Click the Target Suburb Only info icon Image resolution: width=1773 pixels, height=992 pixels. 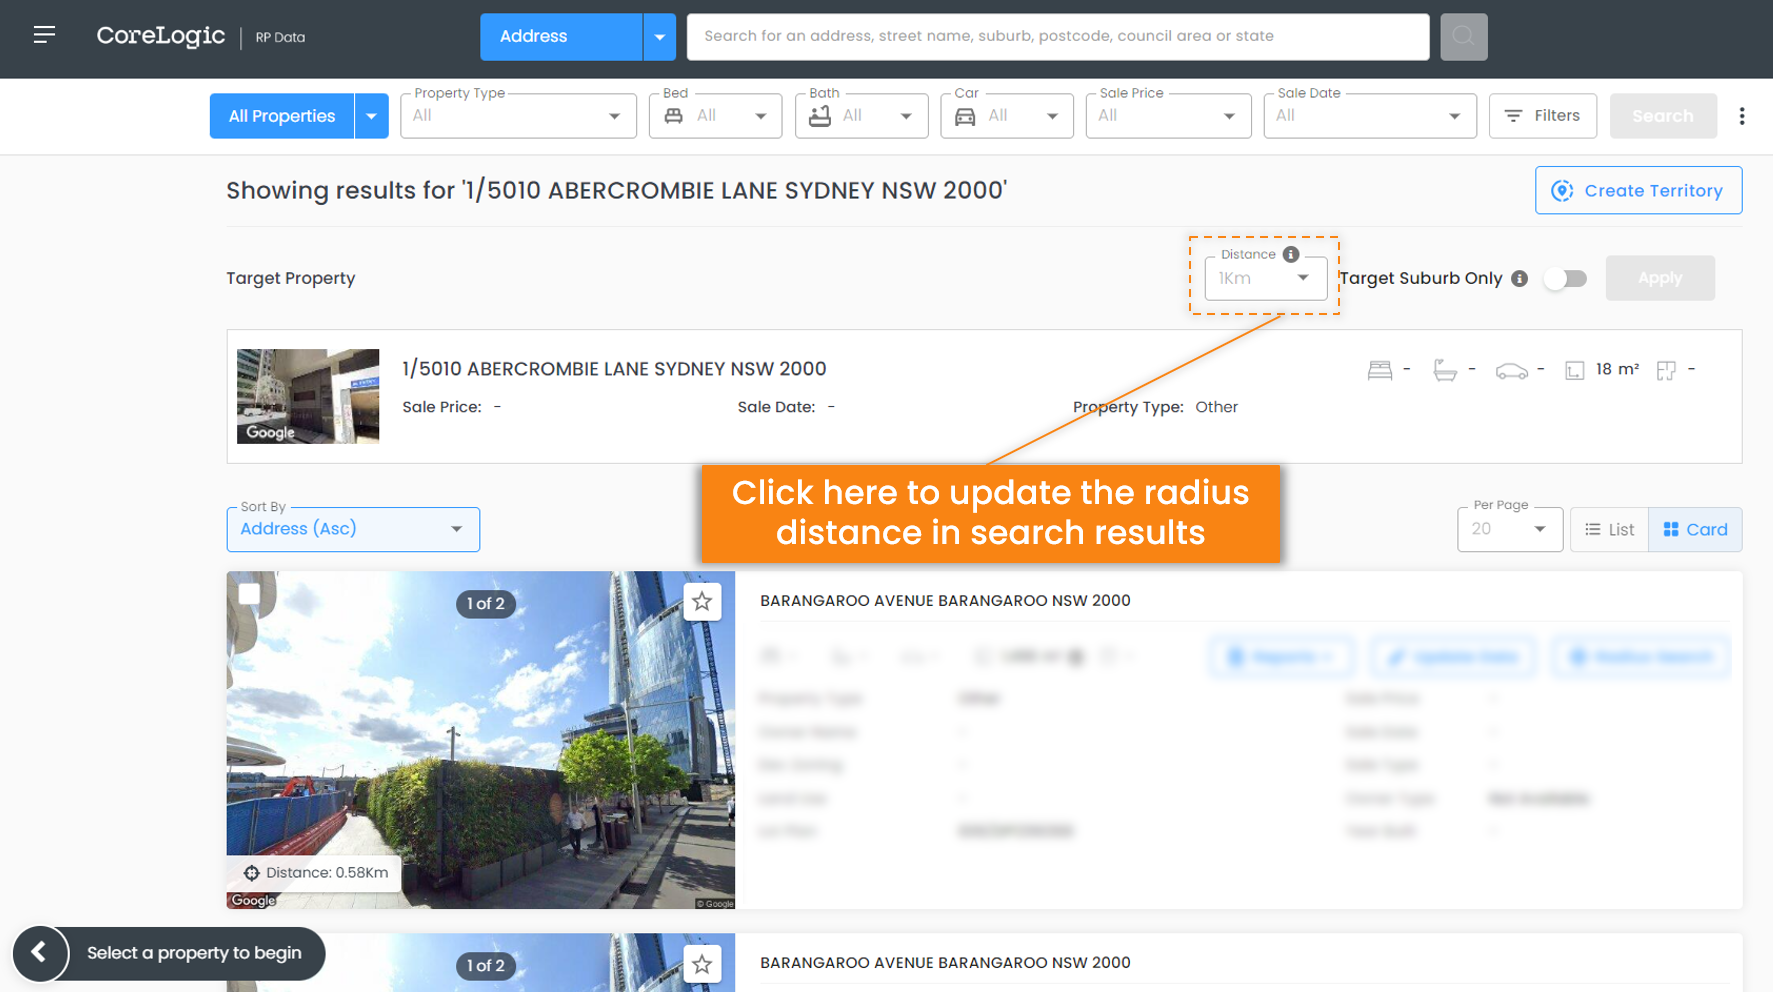[x=1519, y=278]
